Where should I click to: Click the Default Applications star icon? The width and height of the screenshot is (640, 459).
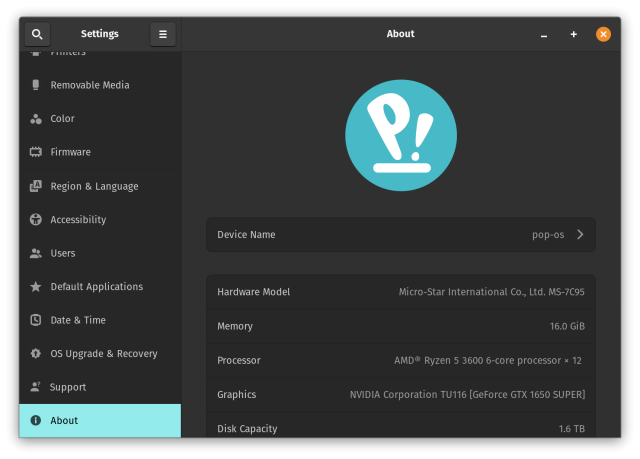pyautogui.click(x=36, y=286)
